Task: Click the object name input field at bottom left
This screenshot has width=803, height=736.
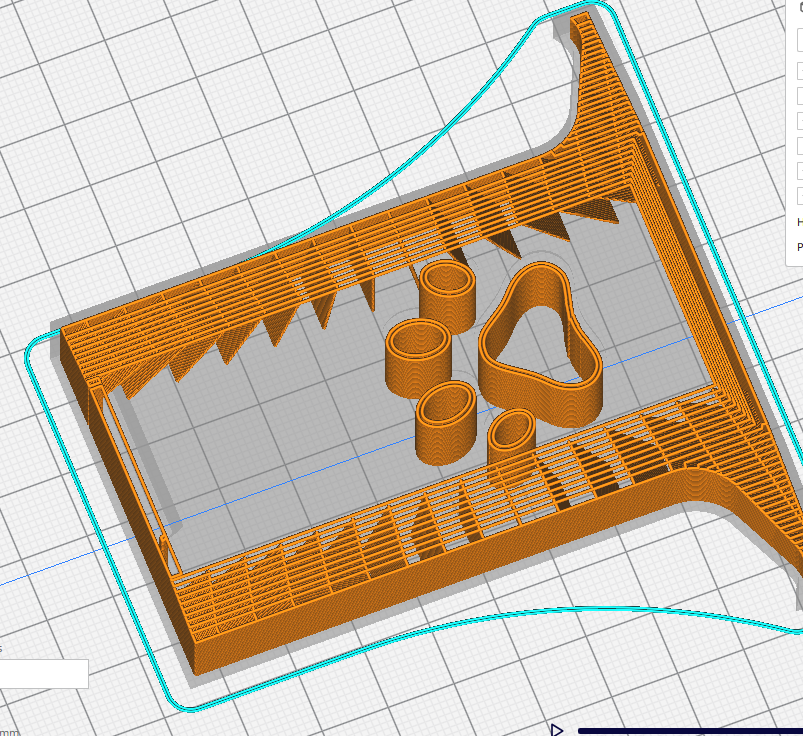Action: click(x=45, y=673)
